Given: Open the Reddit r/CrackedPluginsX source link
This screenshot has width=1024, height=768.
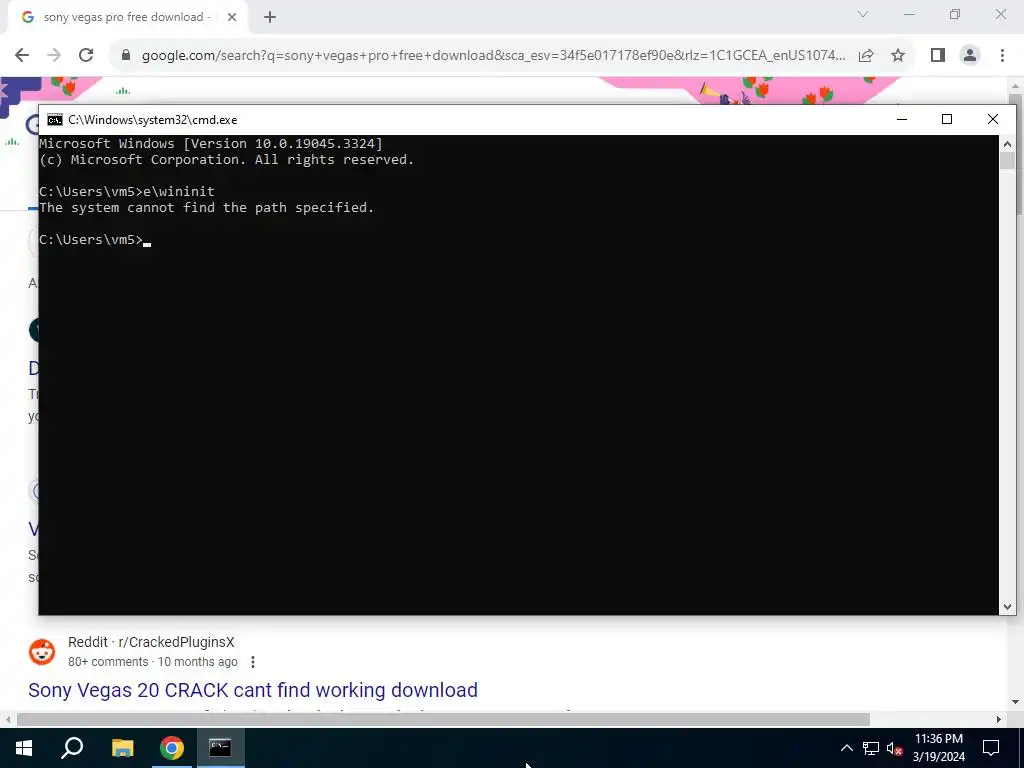Looking at the screenshot, I should coord(151,642).
